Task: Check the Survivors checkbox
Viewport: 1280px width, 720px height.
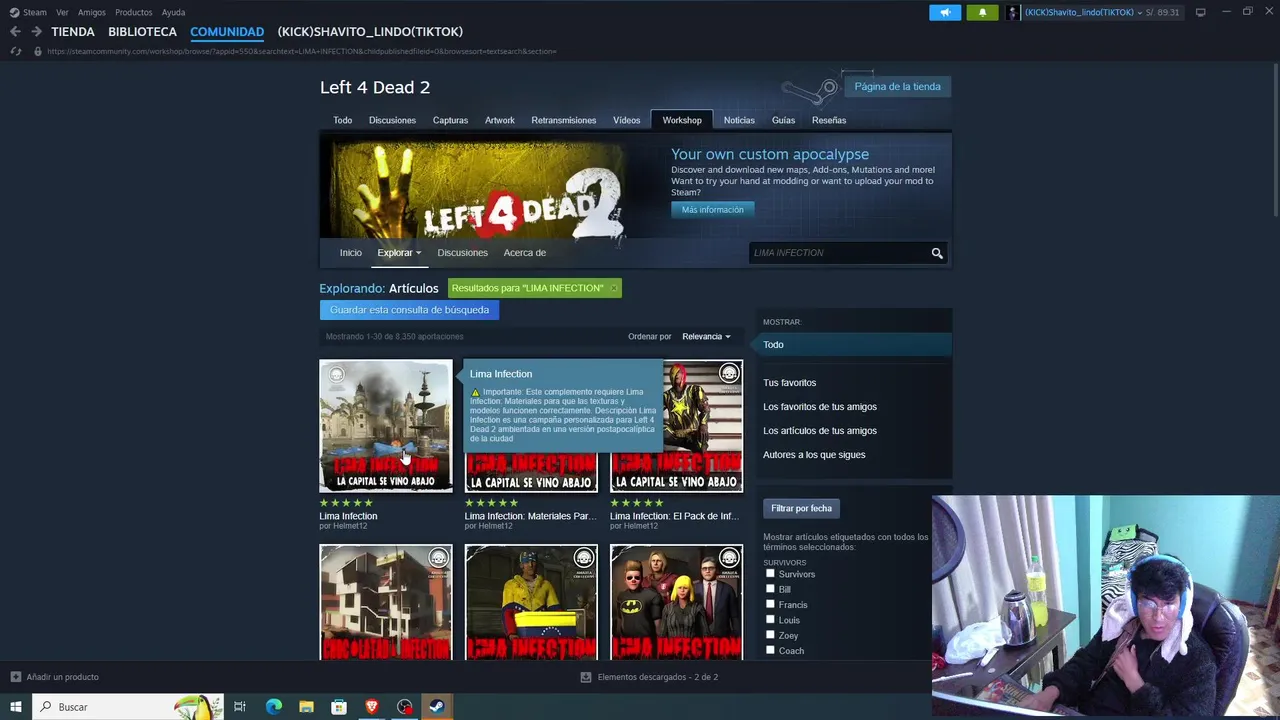Action: click(770, 574)
